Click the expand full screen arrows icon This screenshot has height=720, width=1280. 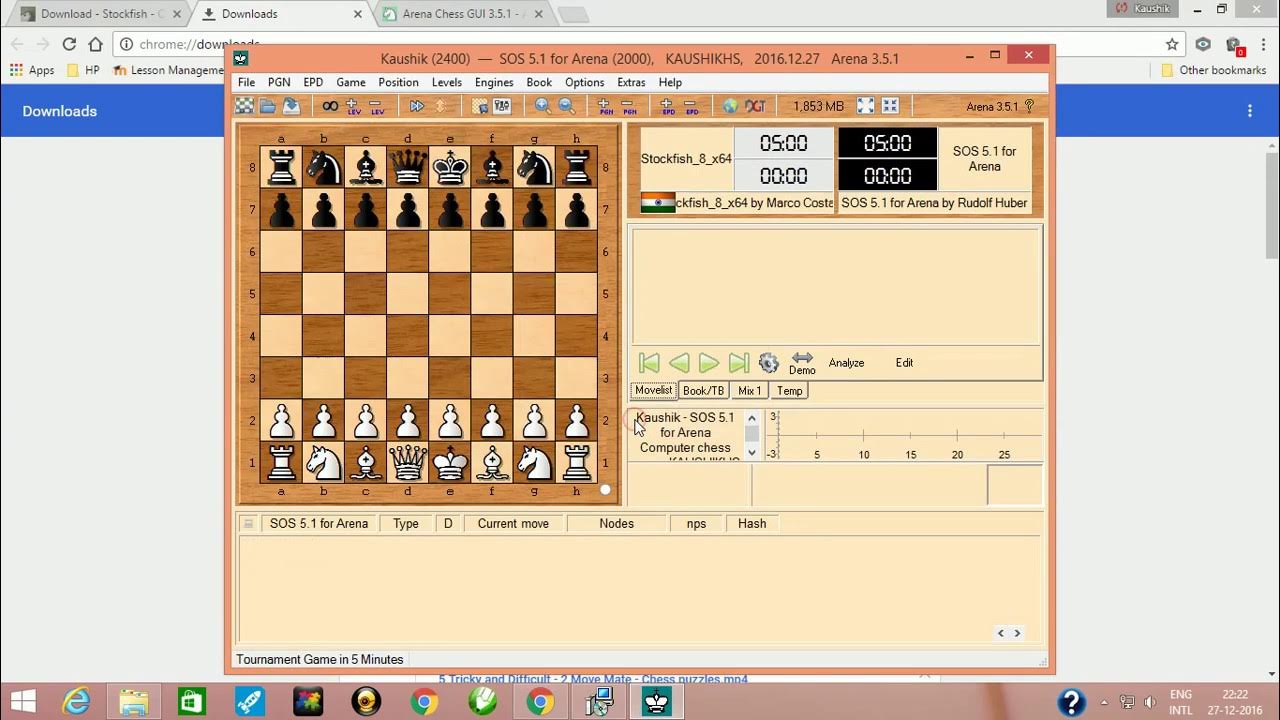(866, 106)
